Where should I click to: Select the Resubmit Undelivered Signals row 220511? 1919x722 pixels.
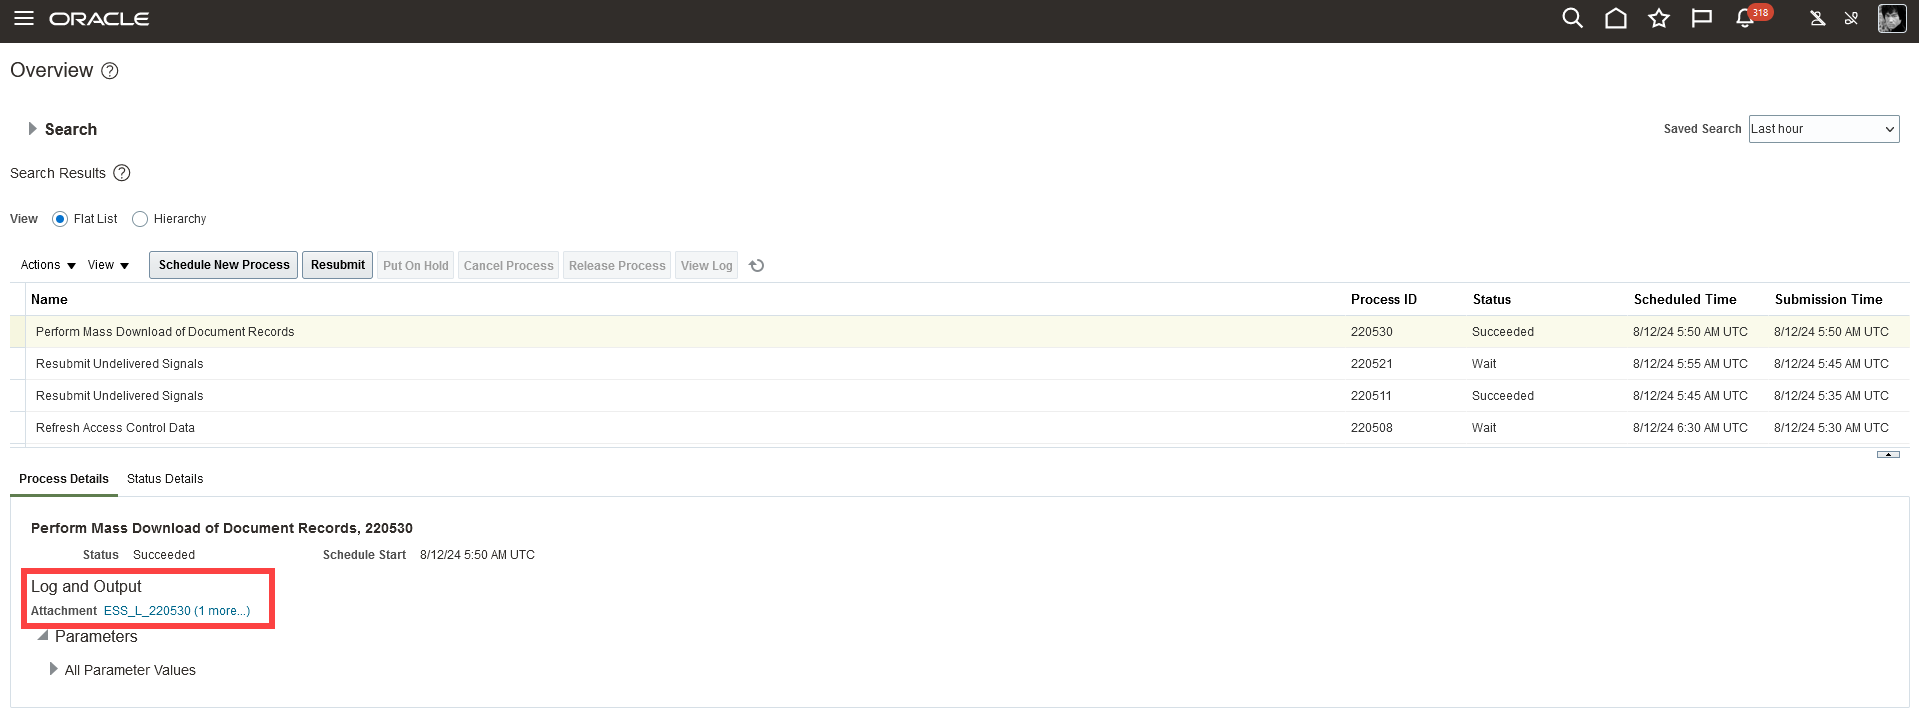click(960, 396)
